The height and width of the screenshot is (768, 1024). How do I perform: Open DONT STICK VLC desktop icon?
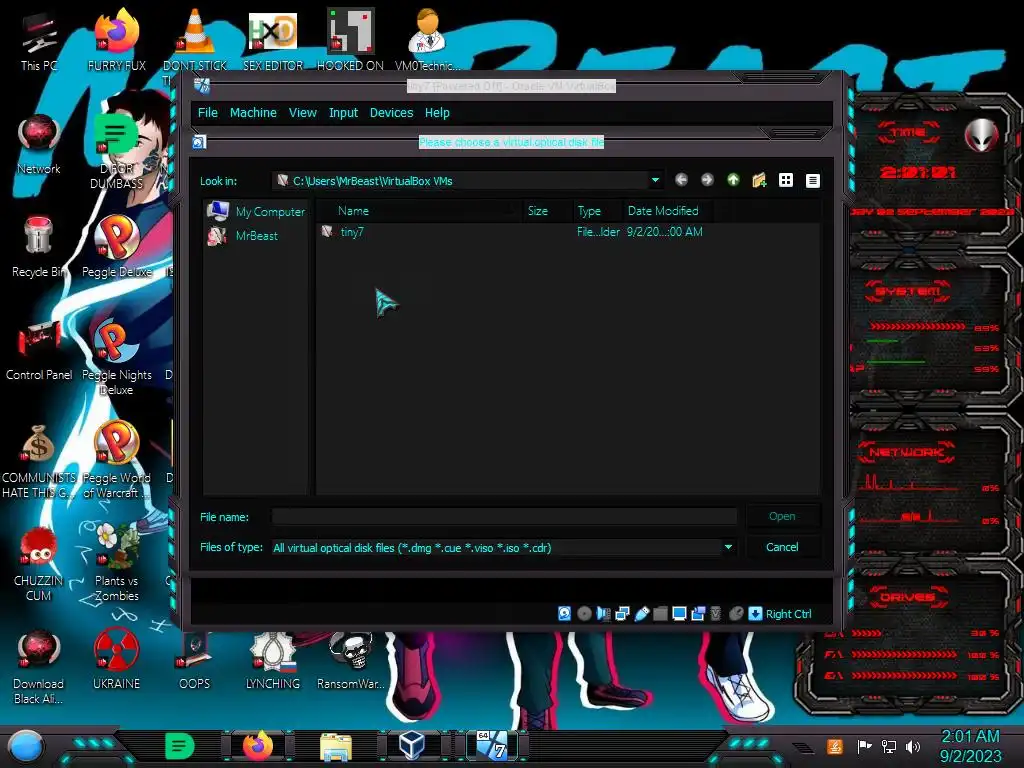195,39
